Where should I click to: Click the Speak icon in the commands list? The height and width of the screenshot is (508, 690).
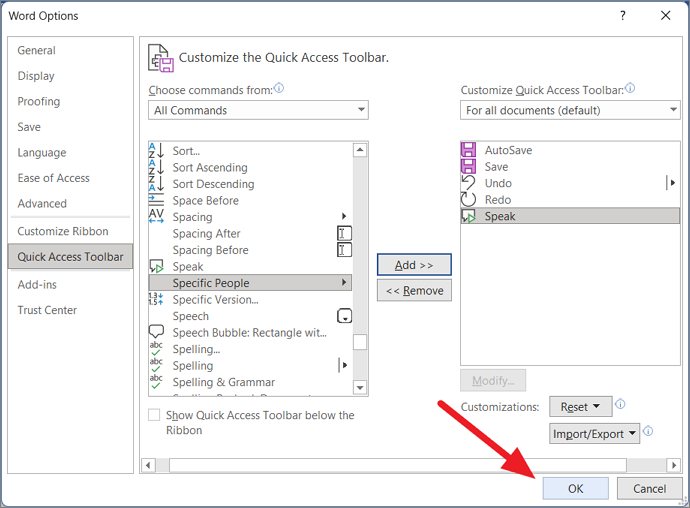(157, 266)
